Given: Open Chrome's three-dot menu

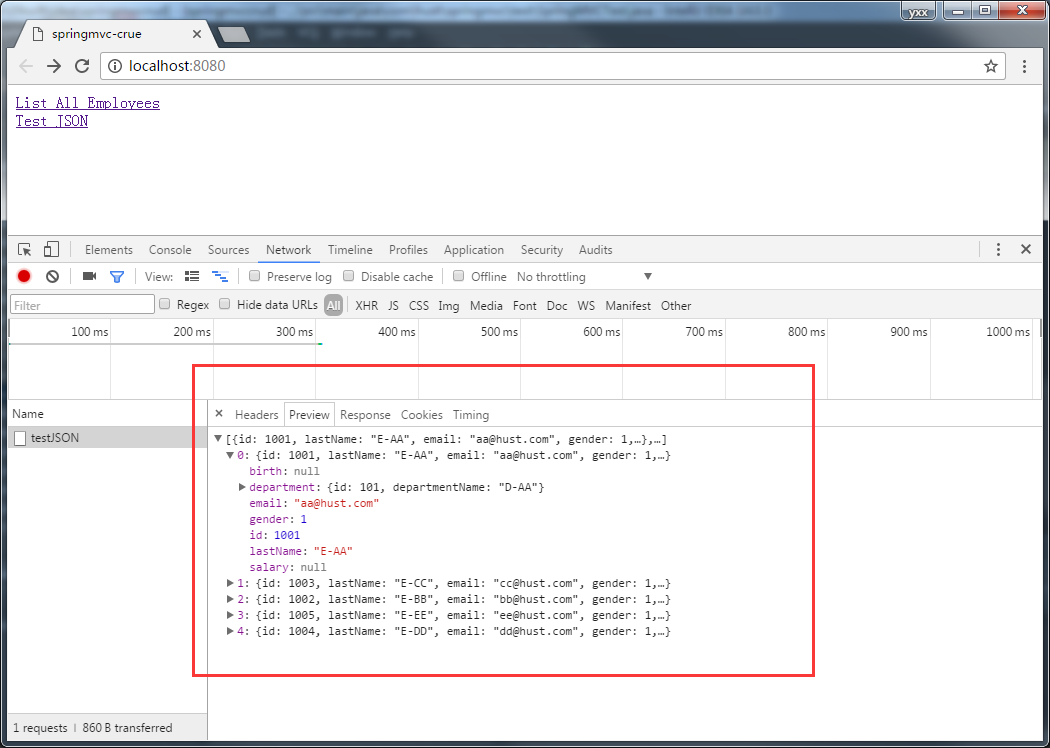Looking at the screenshot, I should (1024, 66).
